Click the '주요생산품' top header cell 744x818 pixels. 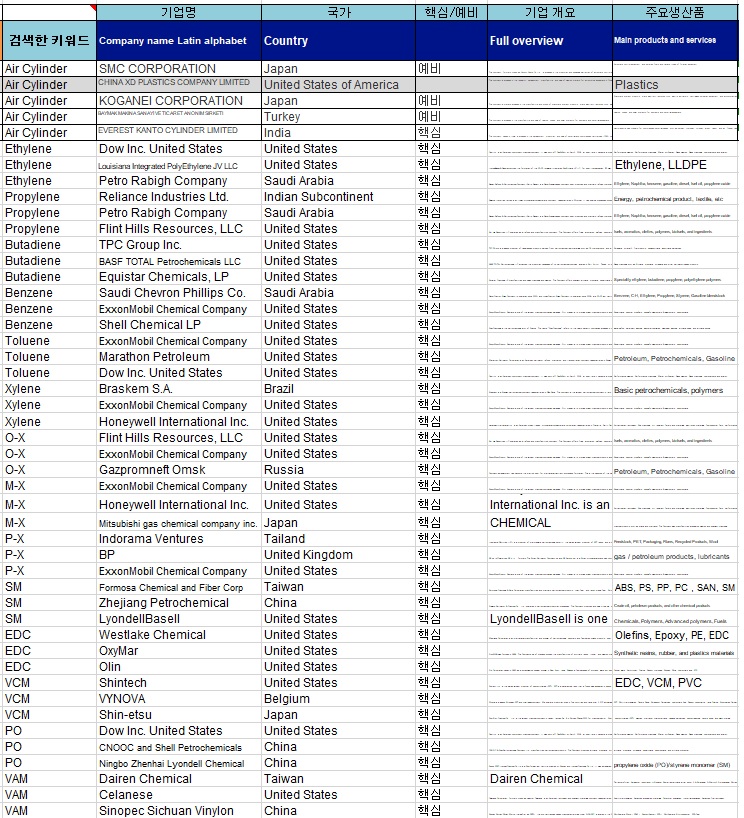[x=675, y=13]
